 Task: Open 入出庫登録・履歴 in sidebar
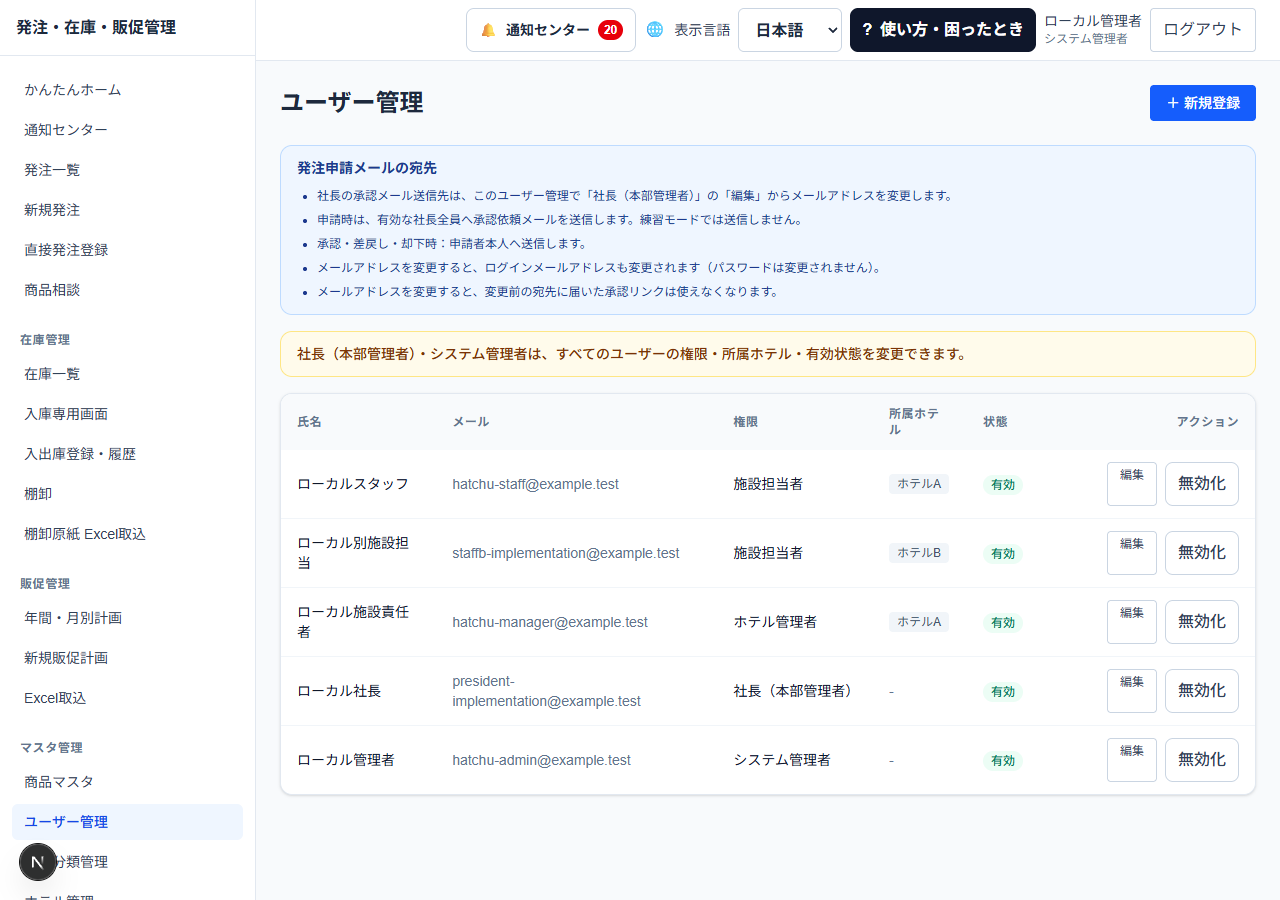tap(127, 454)
